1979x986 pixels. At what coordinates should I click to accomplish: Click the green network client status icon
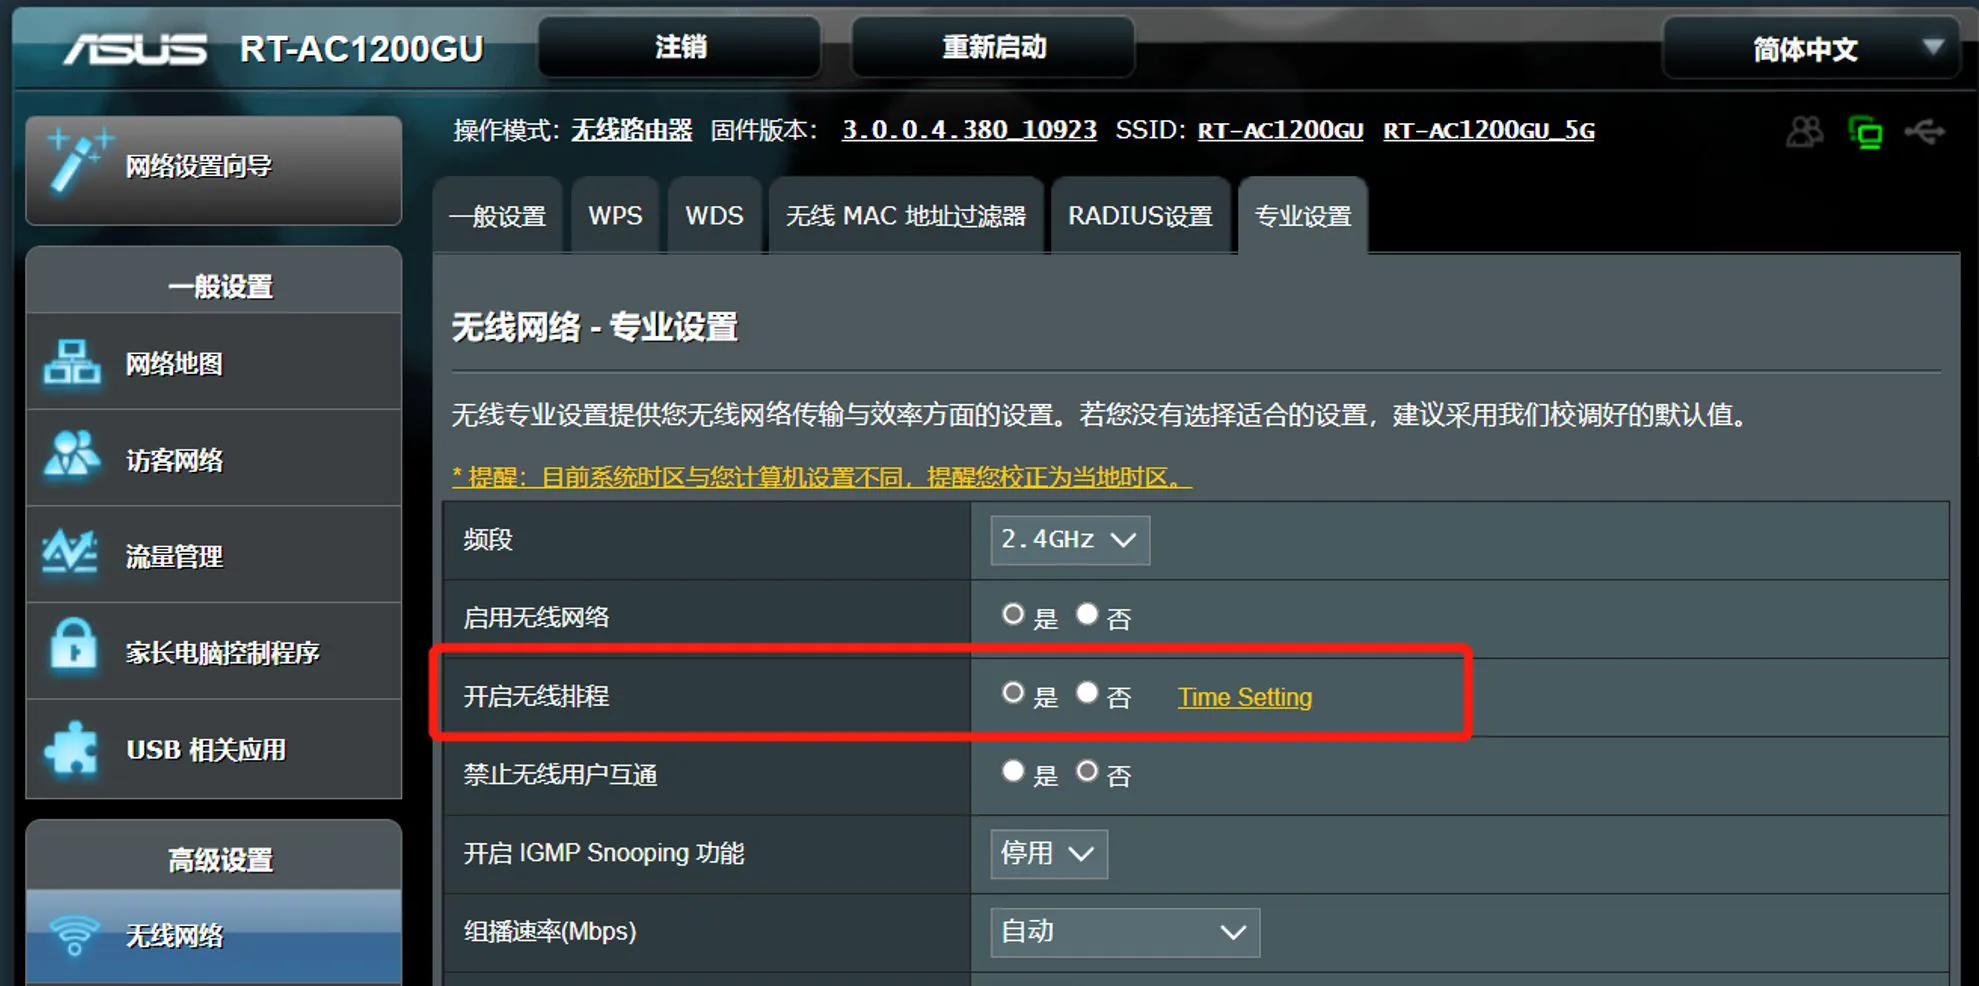1865,132
